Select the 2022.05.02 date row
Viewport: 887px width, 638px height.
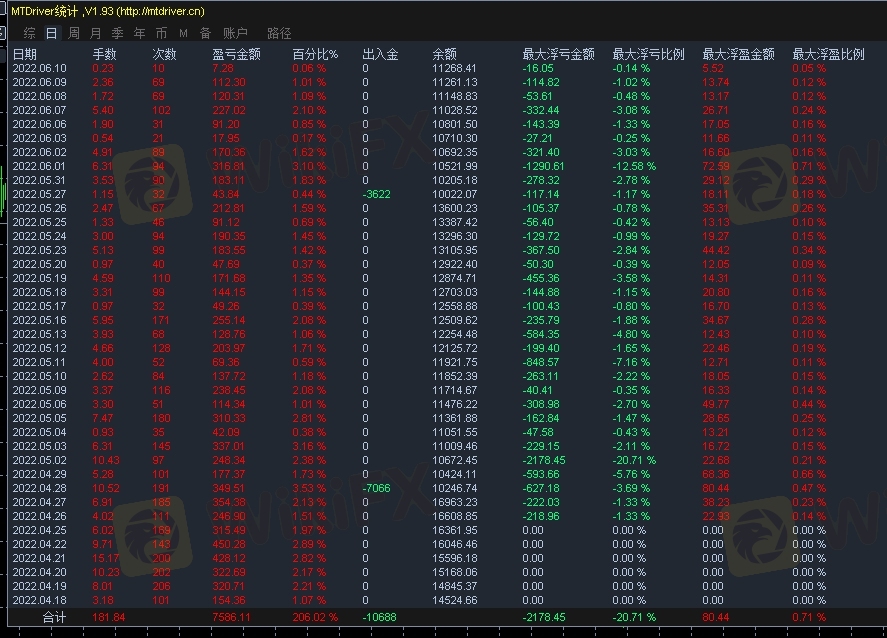click(39, 460)
